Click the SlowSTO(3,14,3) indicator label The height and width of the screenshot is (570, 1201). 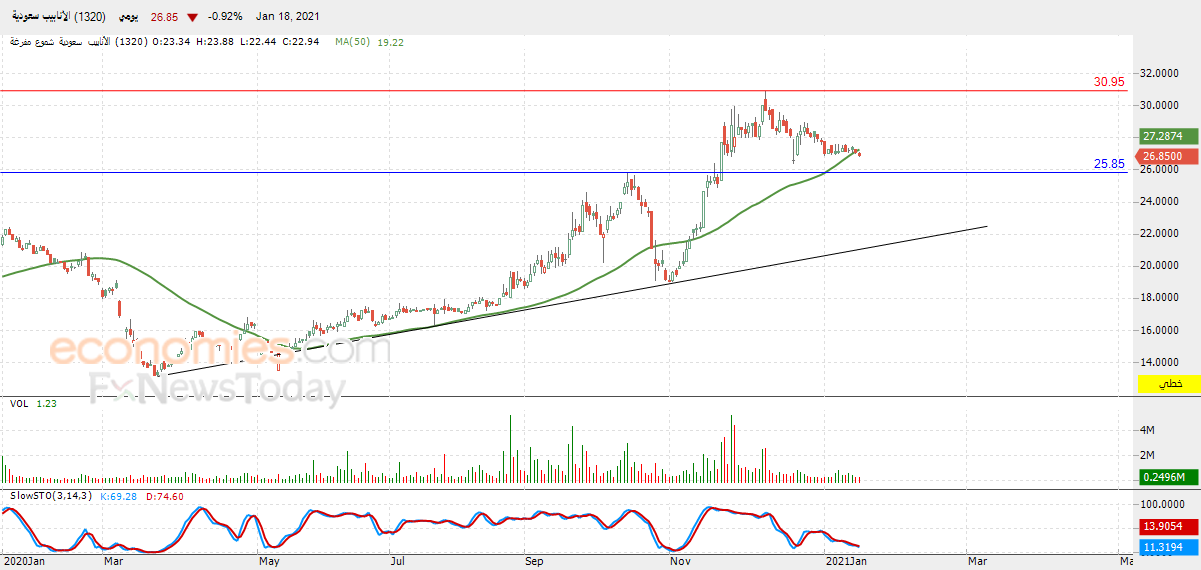coord(51,496)
